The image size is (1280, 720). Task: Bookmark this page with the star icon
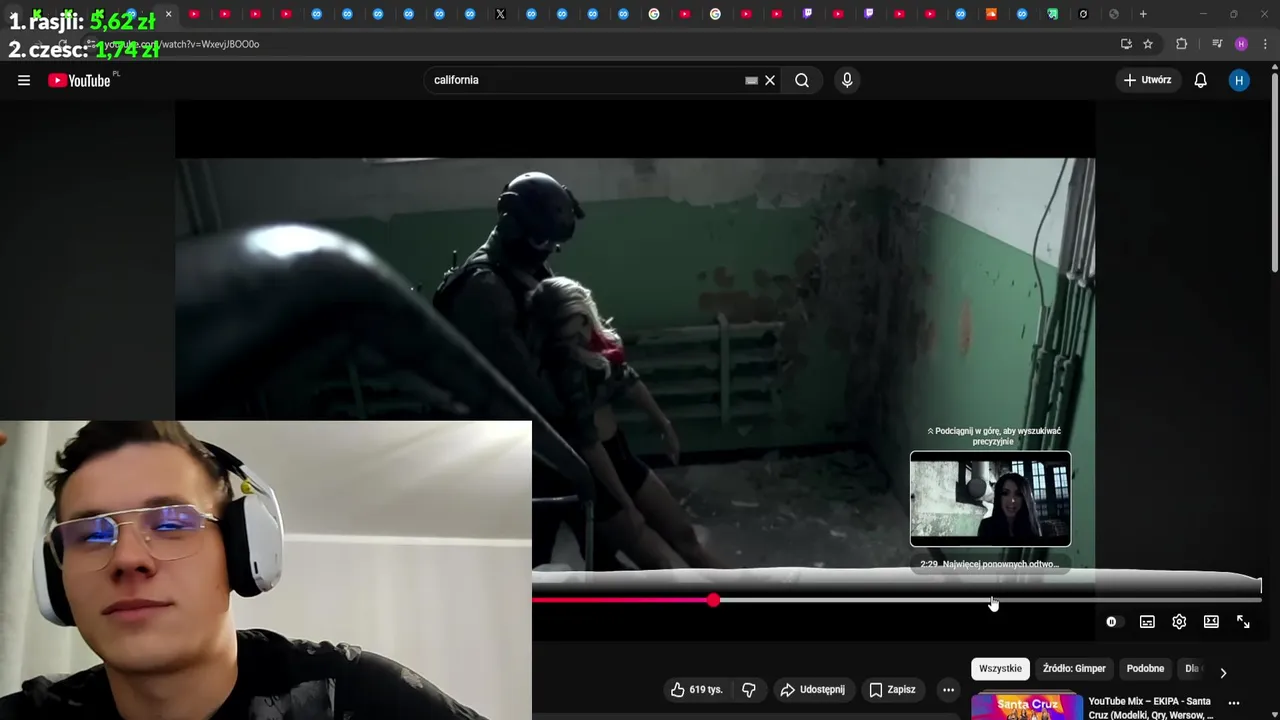1148,44
